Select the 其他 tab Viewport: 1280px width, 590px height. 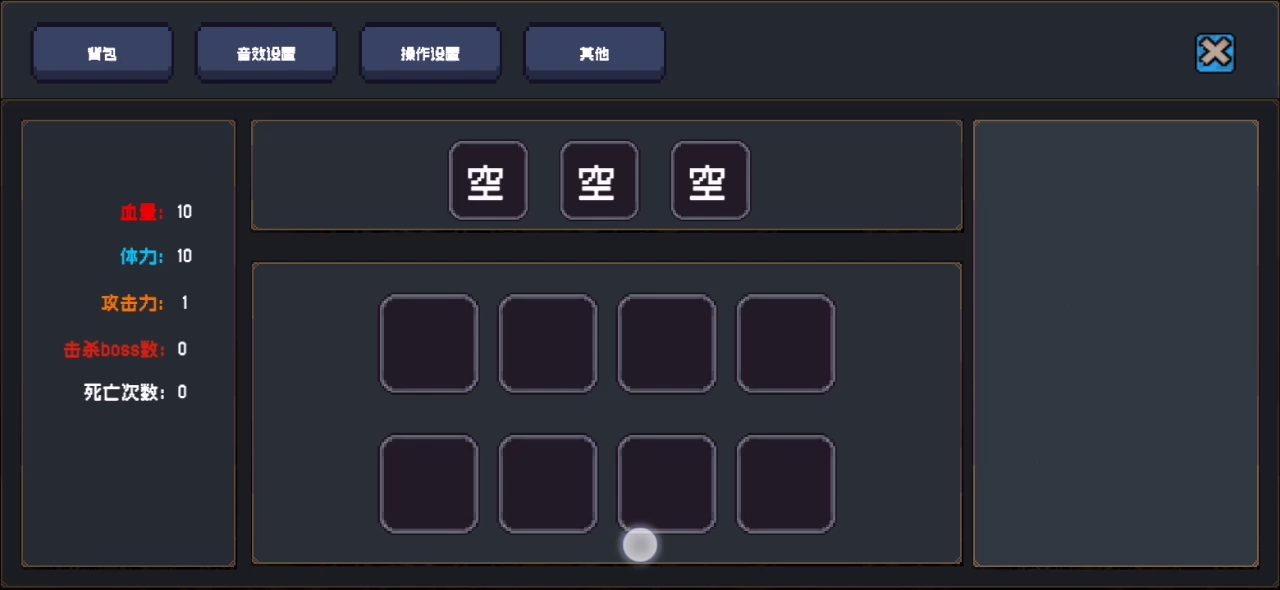(x=594, y=53)
